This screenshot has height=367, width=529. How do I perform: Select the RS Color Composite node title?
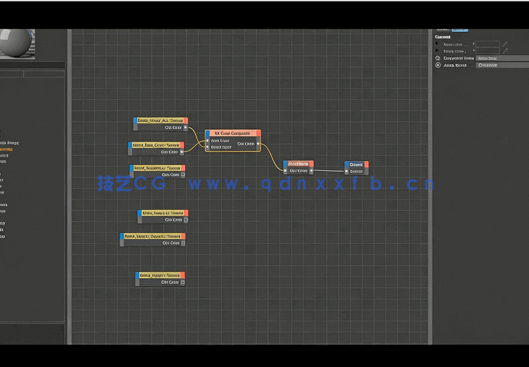(x=233, y=134)
